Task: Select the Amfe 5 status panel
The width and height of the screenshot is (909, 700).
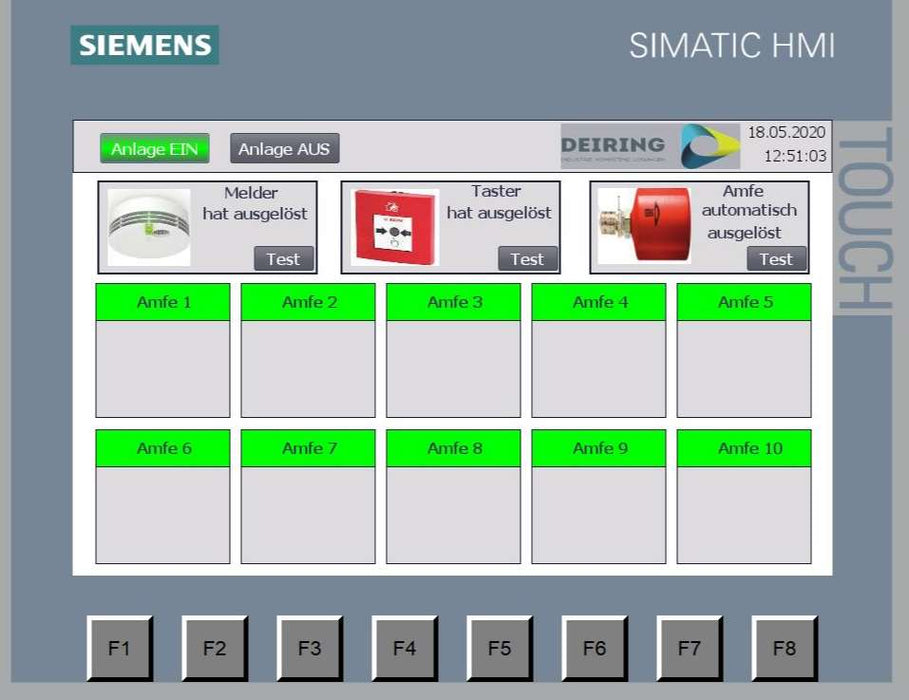Action: coord(744,368)
